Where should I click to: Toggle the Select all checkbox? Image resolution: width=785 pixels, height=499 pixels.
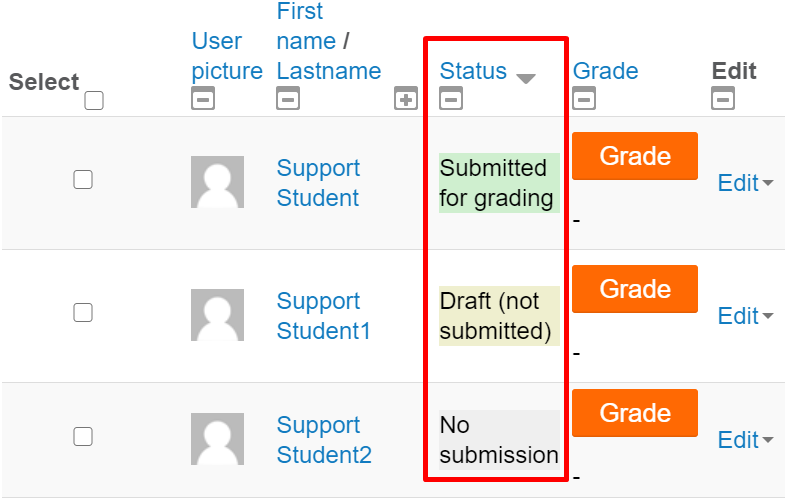94,100
